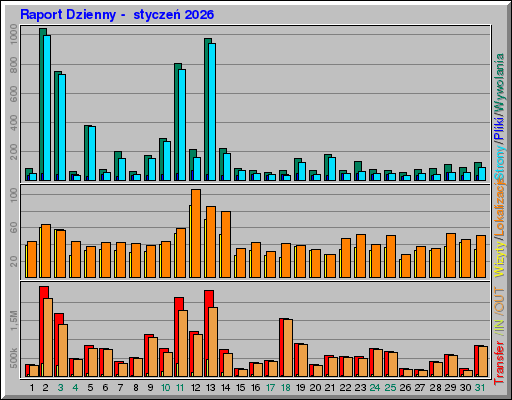Image resolution: width=512 pixels, height=400 pixels.
Task: Select day label 12 on the x-axis
Action: (195, 388)
